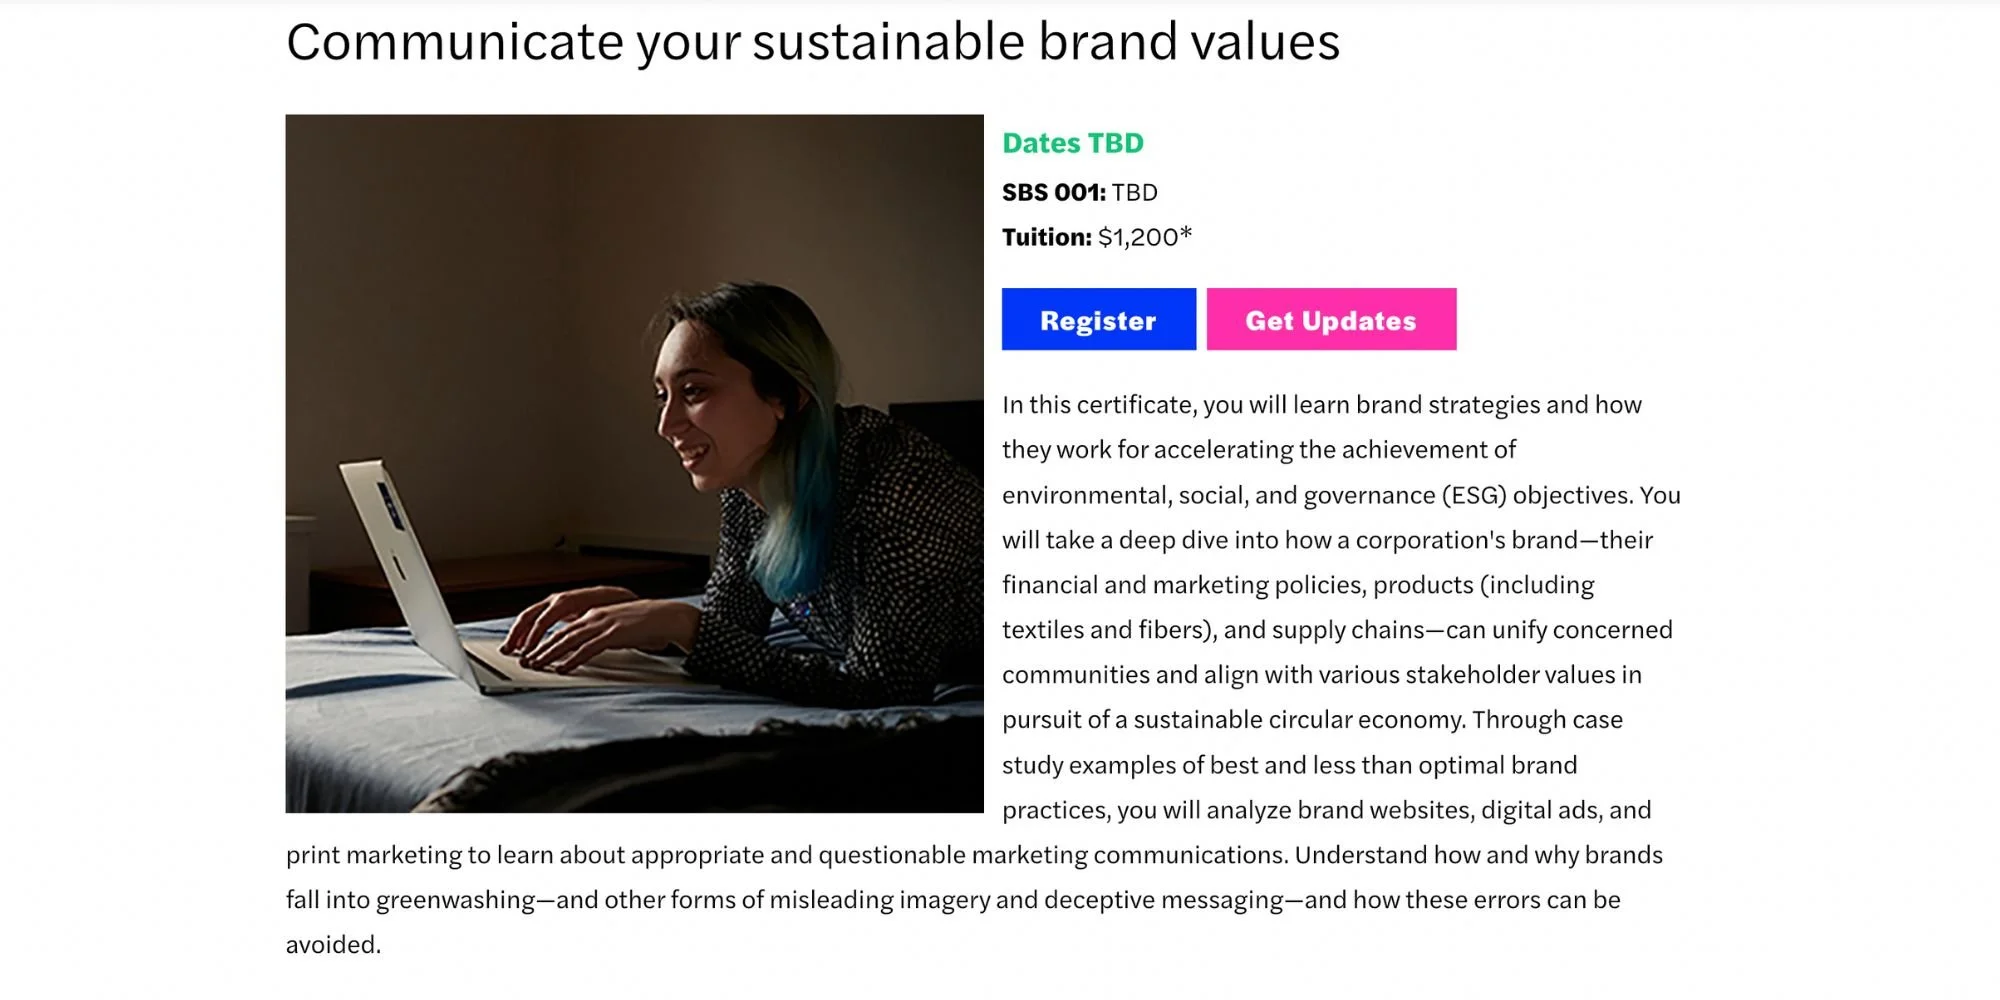Click the word "greenwashing" in the description
The image size is (2000, 1000).
coord(455,900)
